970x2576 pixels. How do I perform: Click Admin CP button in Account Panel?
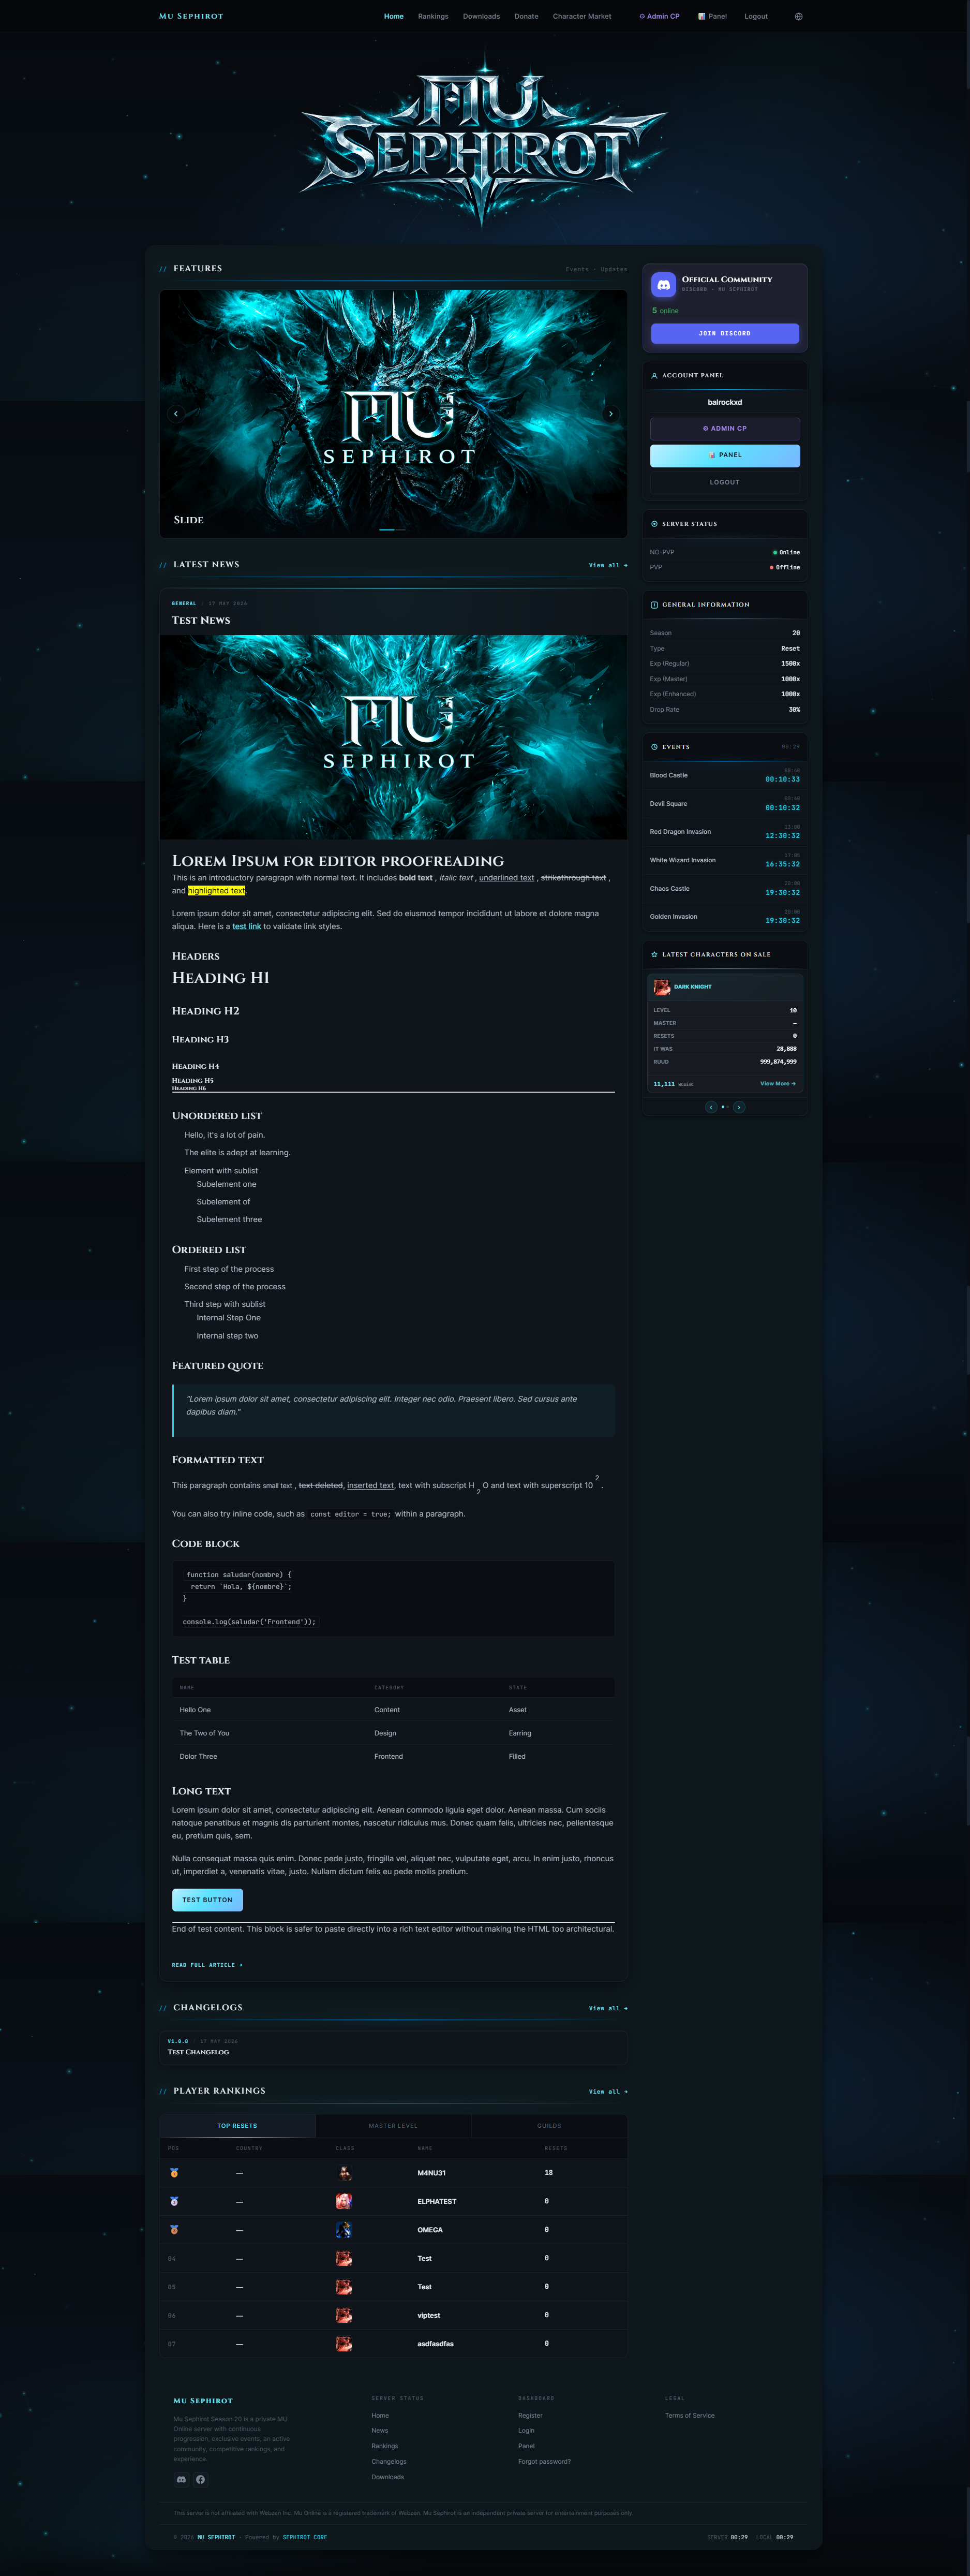pyautogui.click(x=725, y=429)
